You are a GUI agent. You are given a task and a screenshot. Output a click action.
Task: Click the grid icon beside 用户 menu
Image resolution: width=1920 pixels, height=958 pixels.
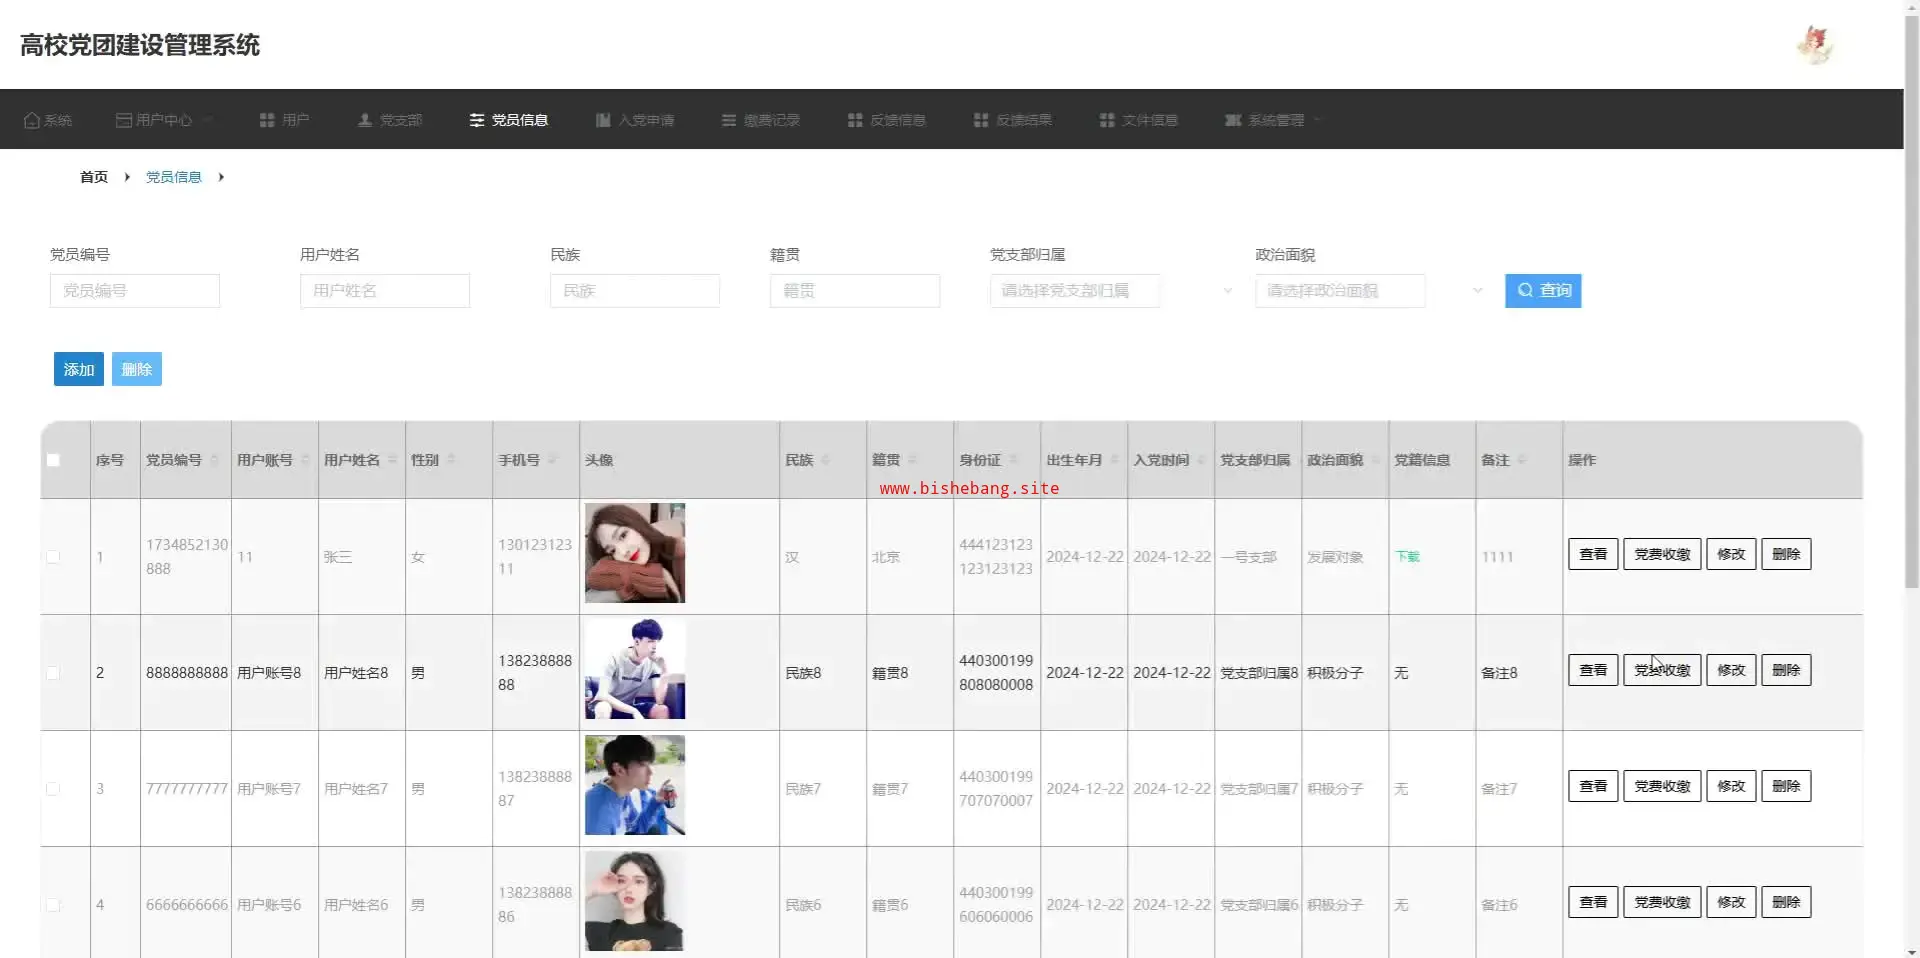267,120
